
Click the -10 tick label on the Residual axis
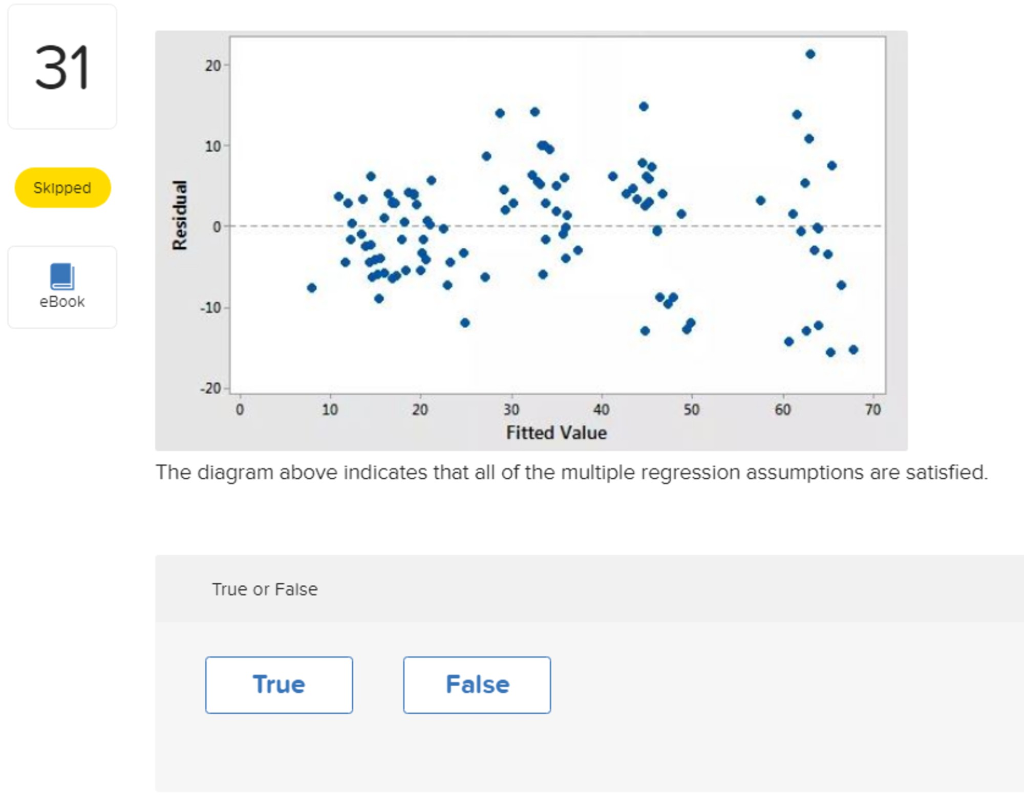click(x=210, y=308)
